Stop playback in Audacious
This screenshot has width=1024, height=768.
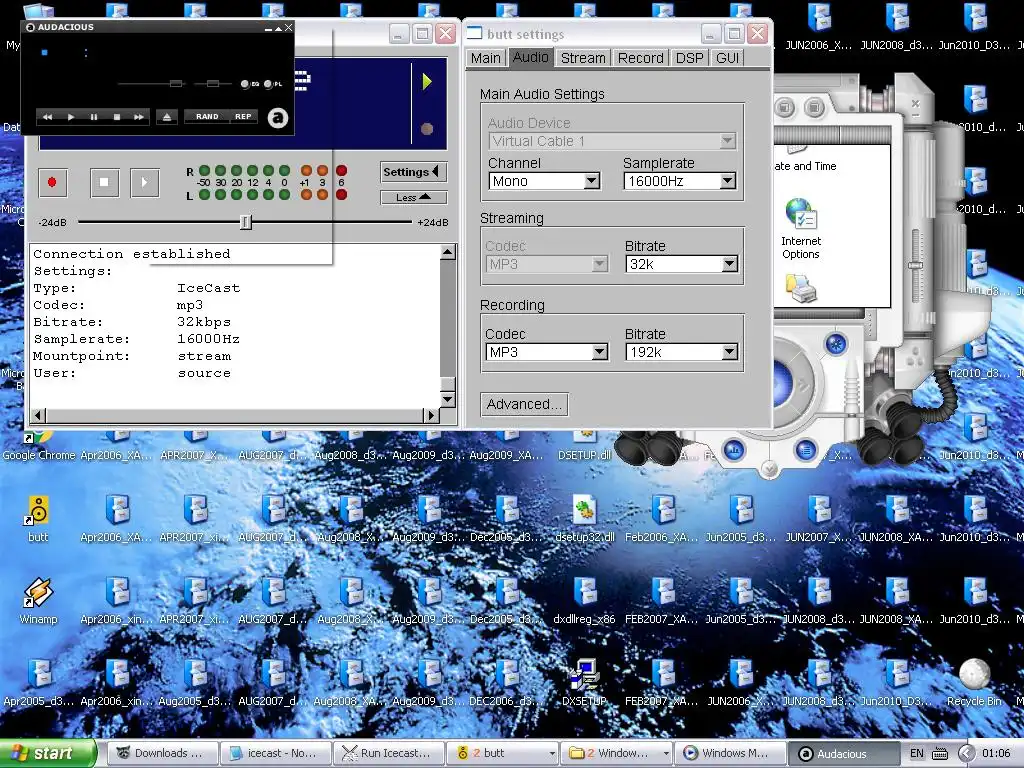coord(116,117)
